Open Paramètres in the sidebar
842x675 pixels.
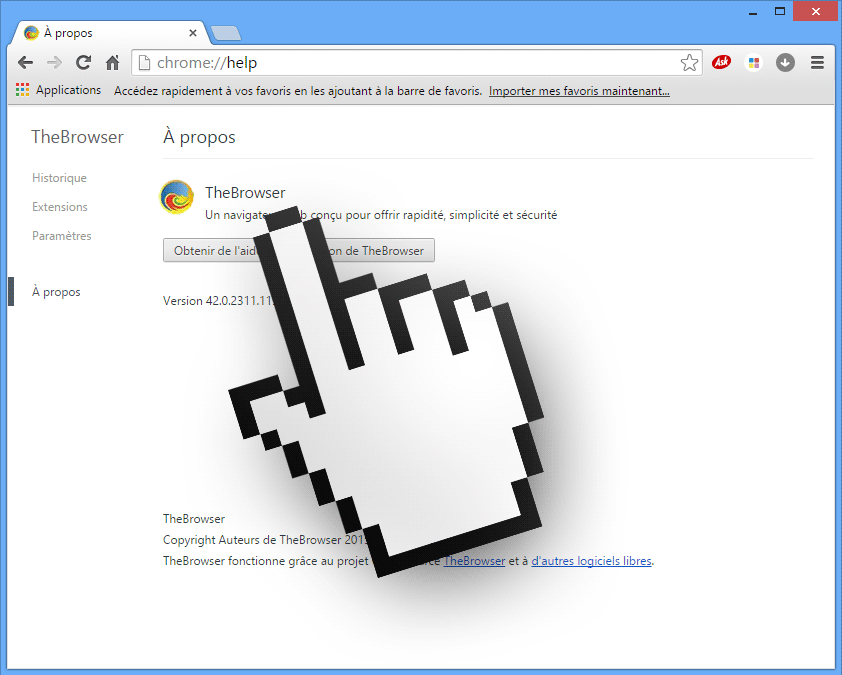61,236
